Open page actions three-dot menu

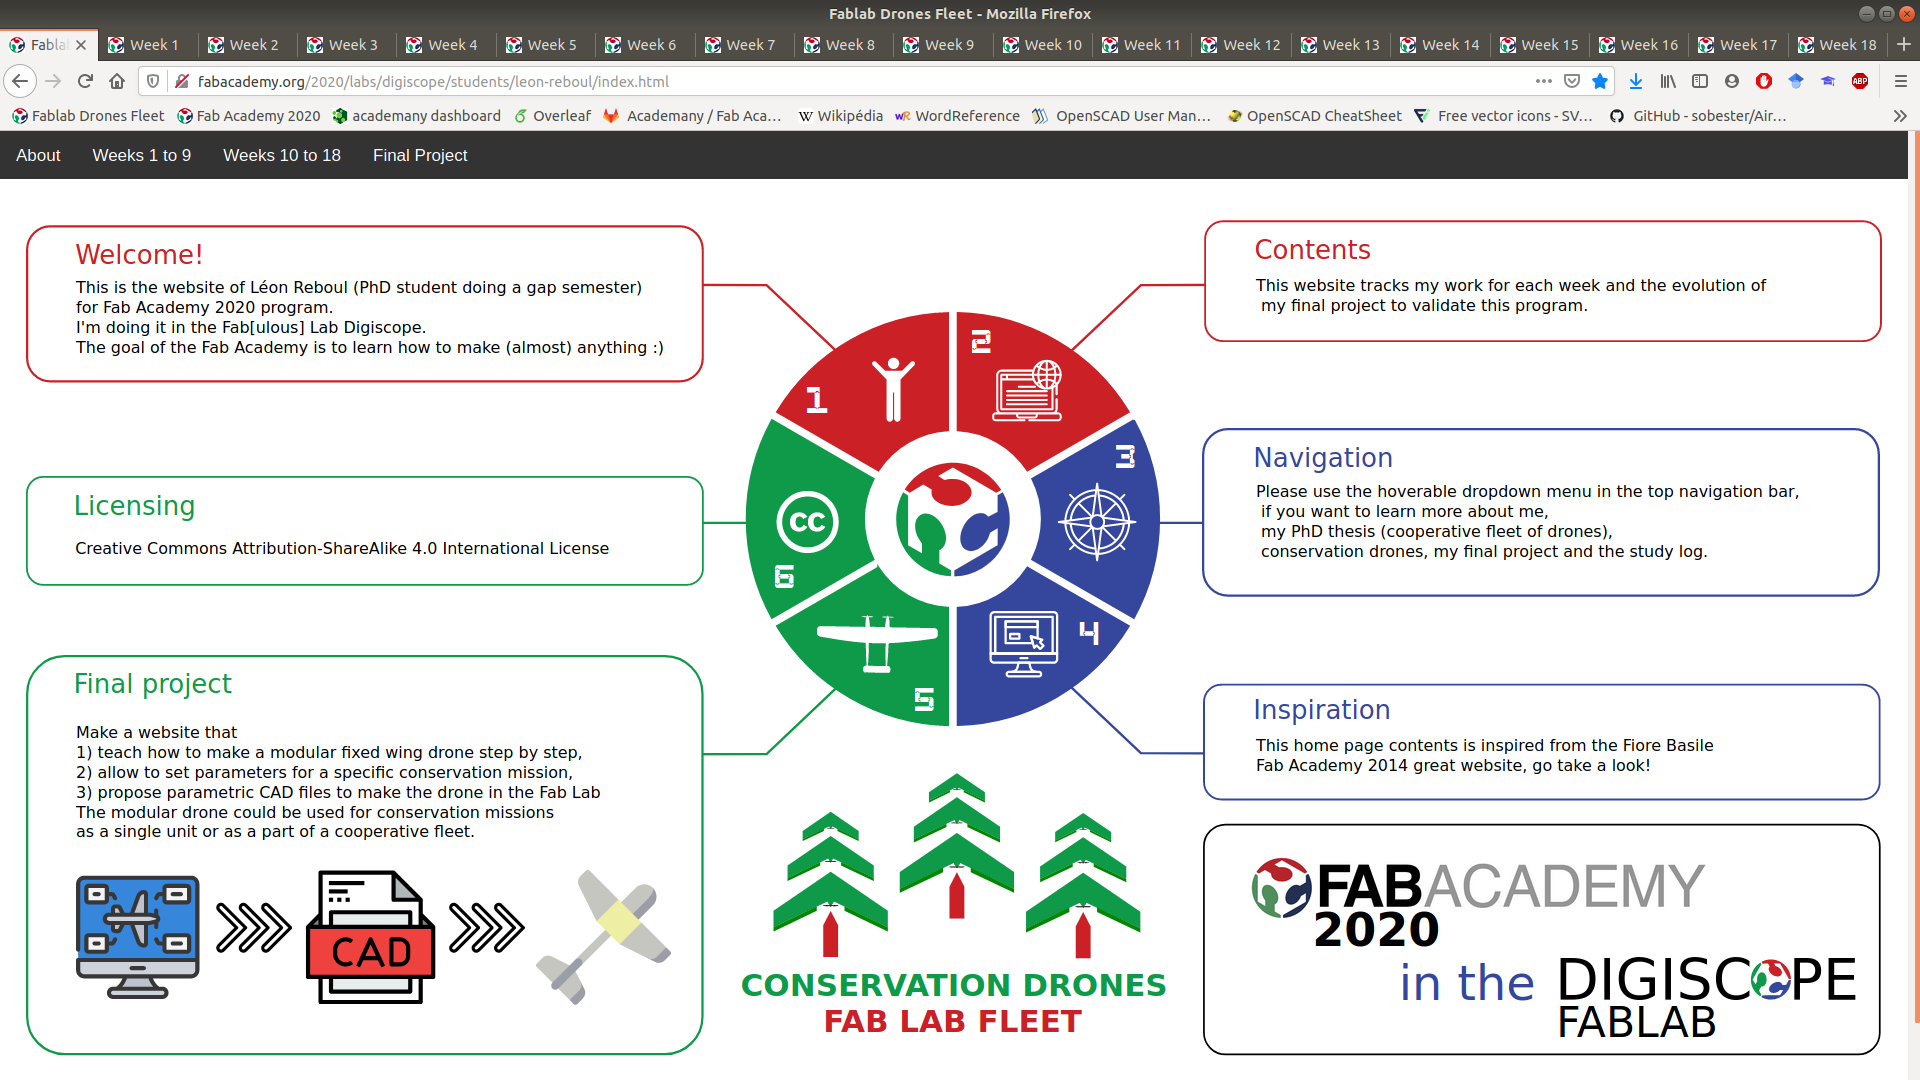point(1544,81)
